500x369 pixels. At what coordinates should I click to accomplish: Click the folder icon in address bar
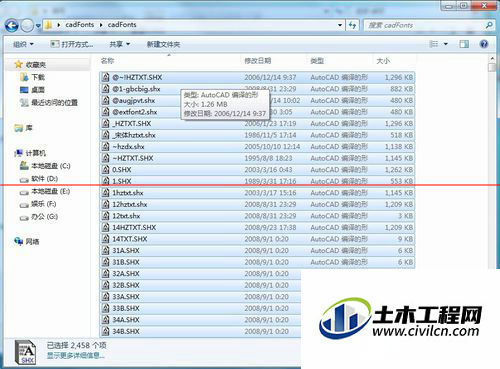[x=49, y=25]
